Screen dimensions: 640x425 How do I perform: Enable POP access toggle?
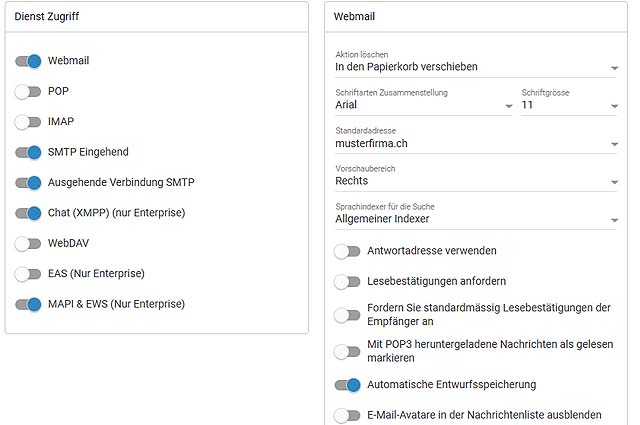pos(28,91)
